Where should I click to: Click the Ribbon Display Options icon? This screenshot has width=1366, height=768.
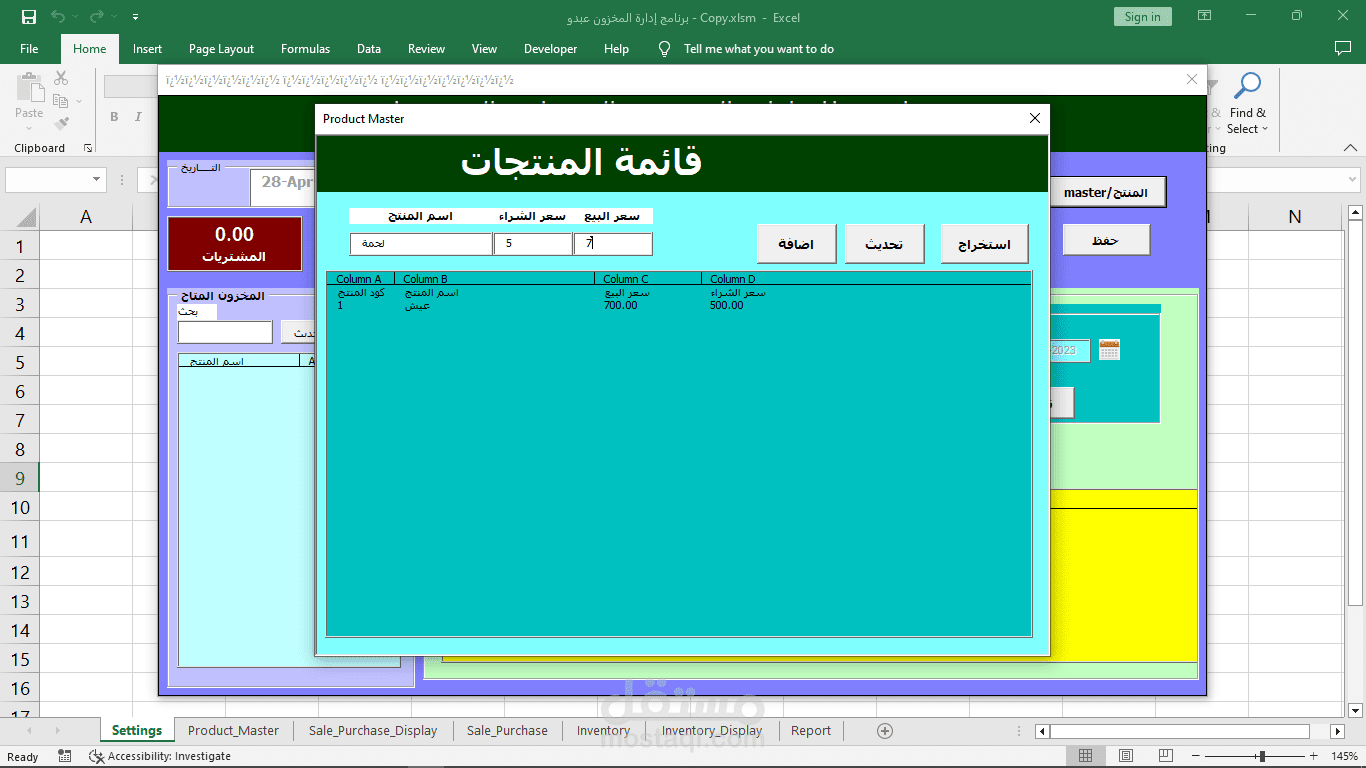point(1205,16)
